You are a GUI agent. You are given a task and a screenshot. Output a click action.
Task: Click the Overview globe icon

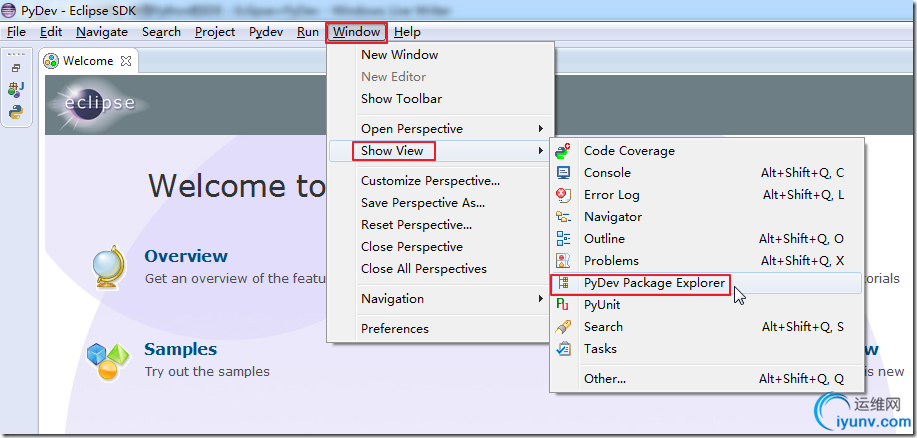pos(109,267)
